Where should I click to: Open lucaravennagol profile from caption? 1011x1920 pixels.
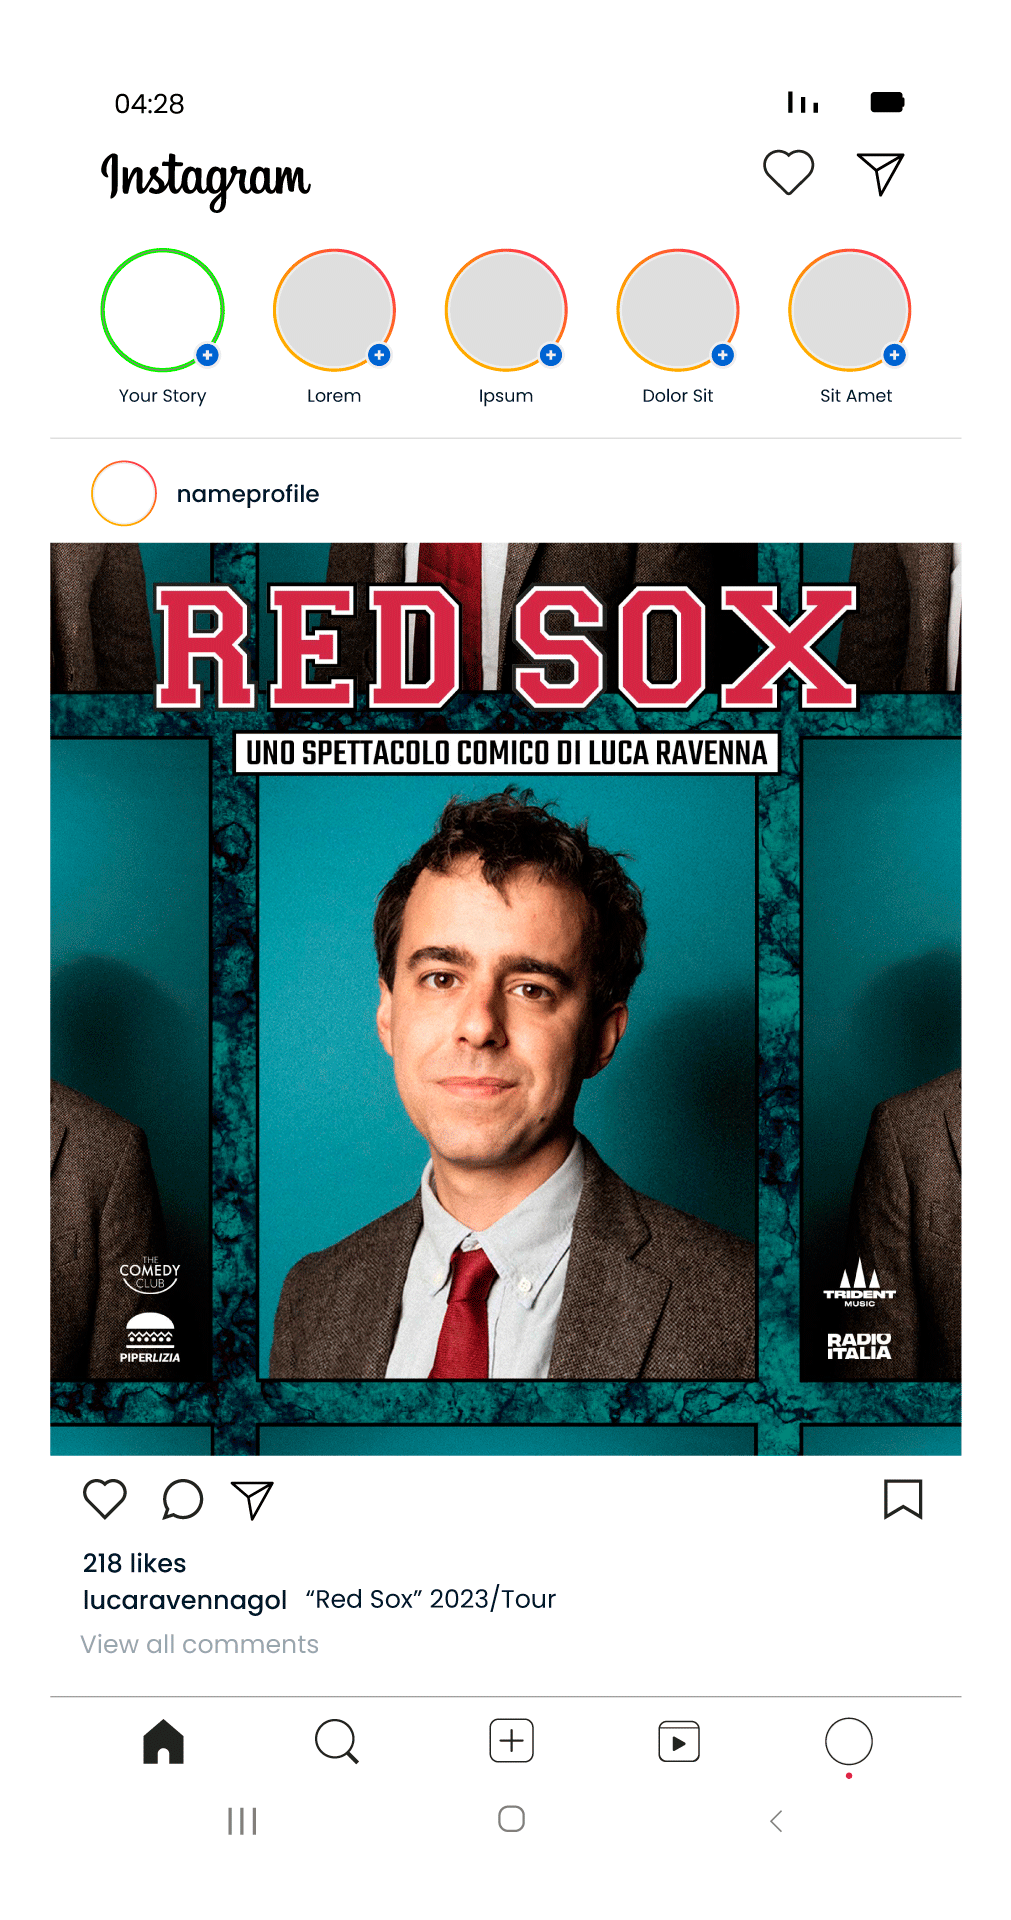click(185, 1600)
